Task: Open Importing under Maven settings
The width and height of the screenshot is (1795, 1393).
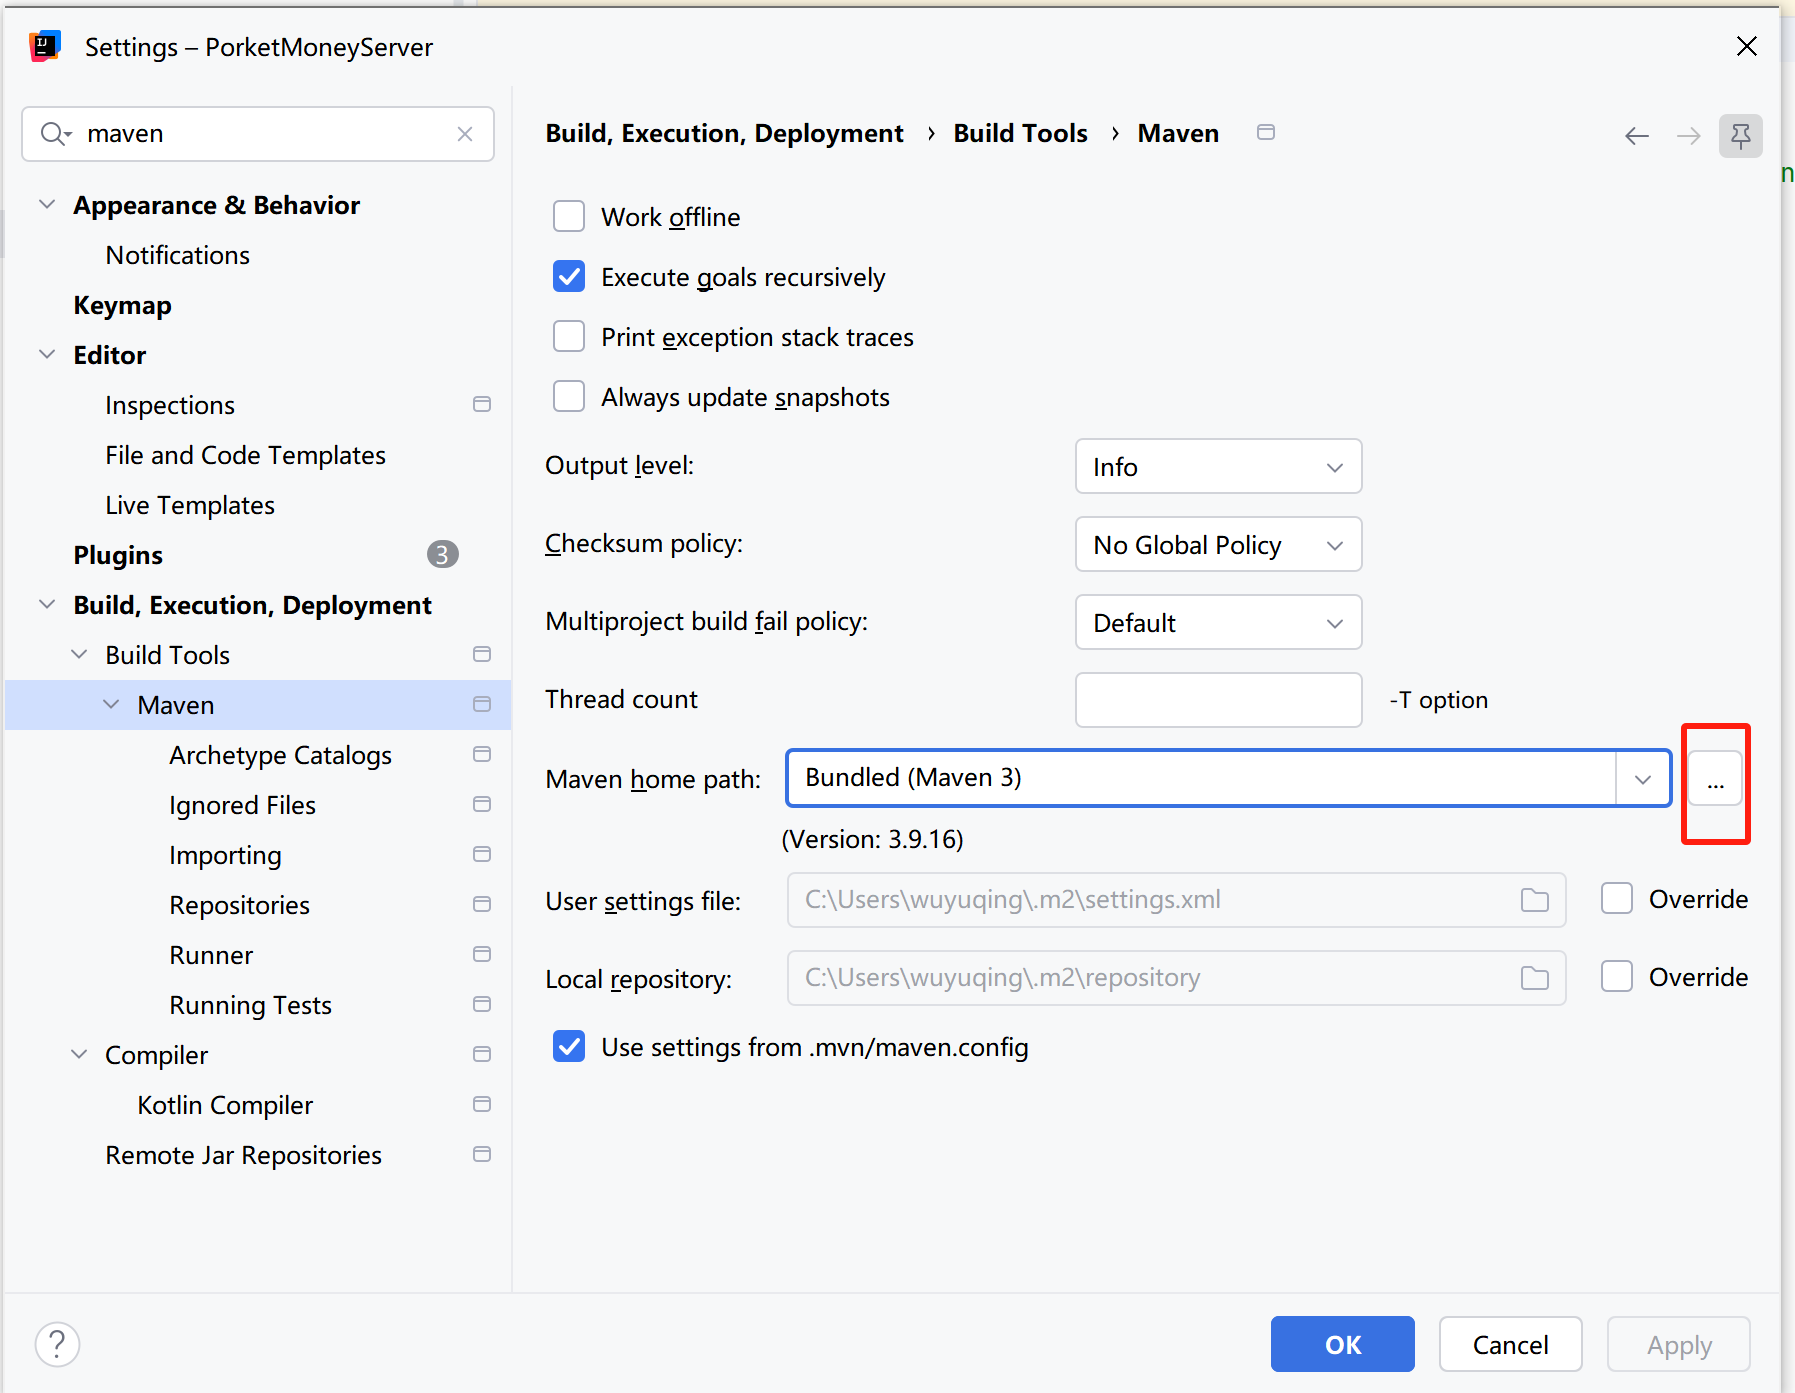Action: [x=225, y=855]
